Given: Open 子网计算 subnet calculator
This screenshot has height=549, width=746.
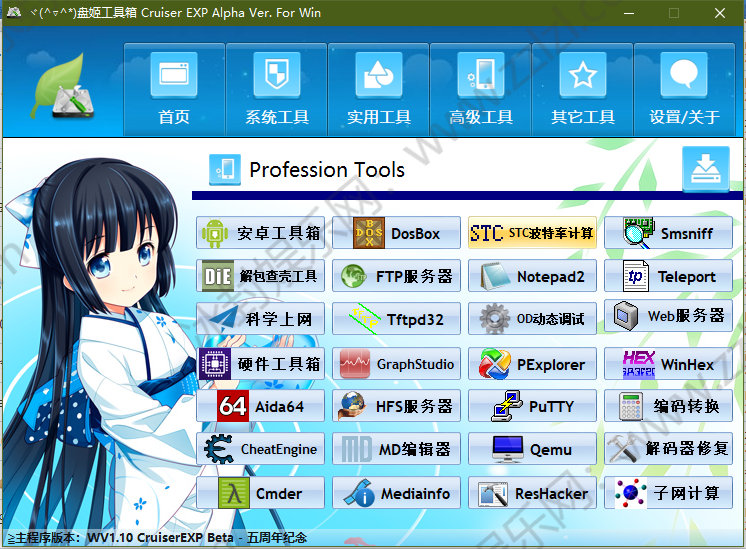Looking at the screenshot, I should tap(668, 493).
